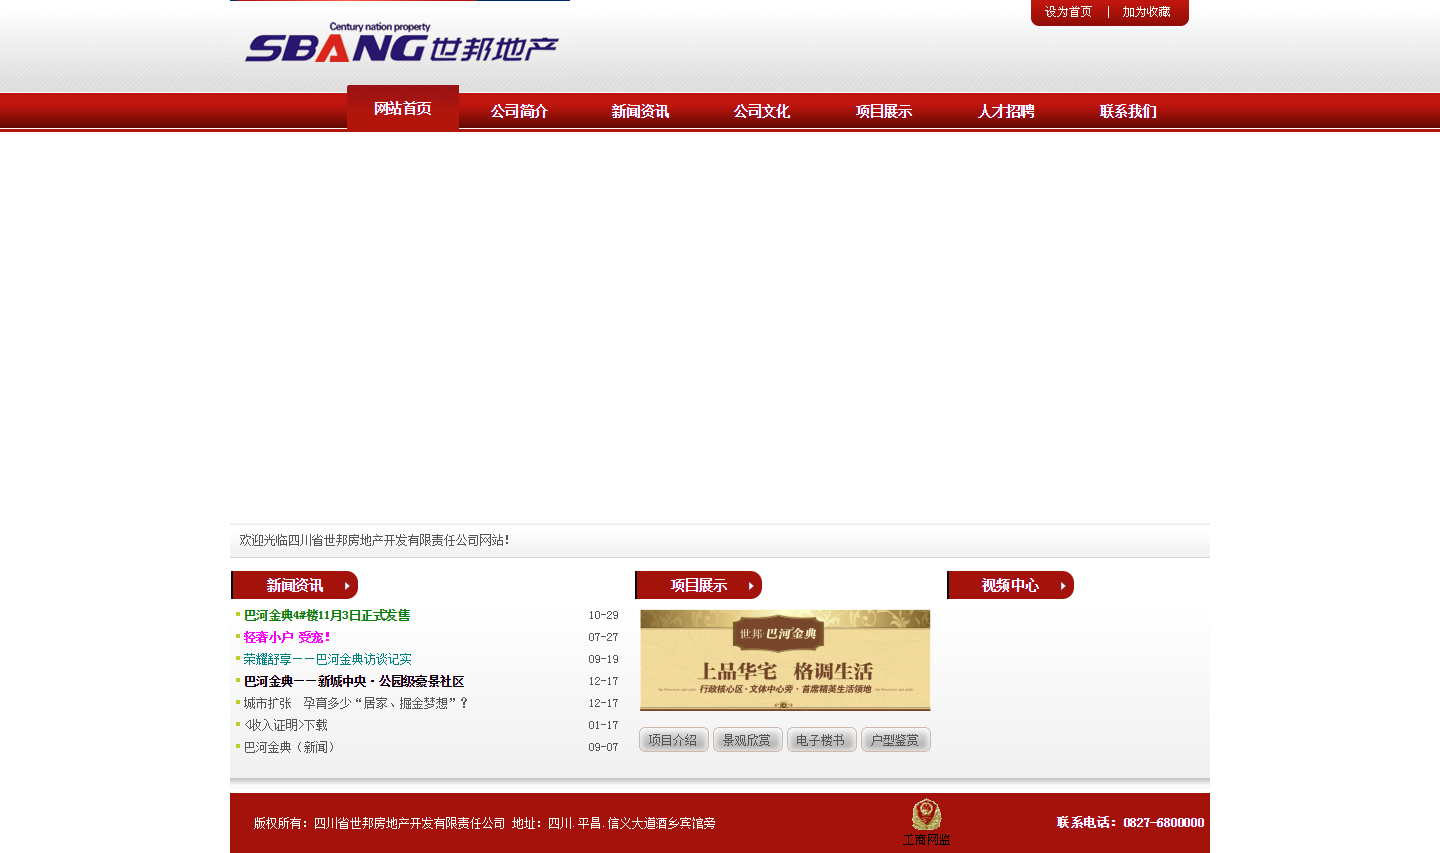Click the SBANG 世邦地产 logo

401,44
